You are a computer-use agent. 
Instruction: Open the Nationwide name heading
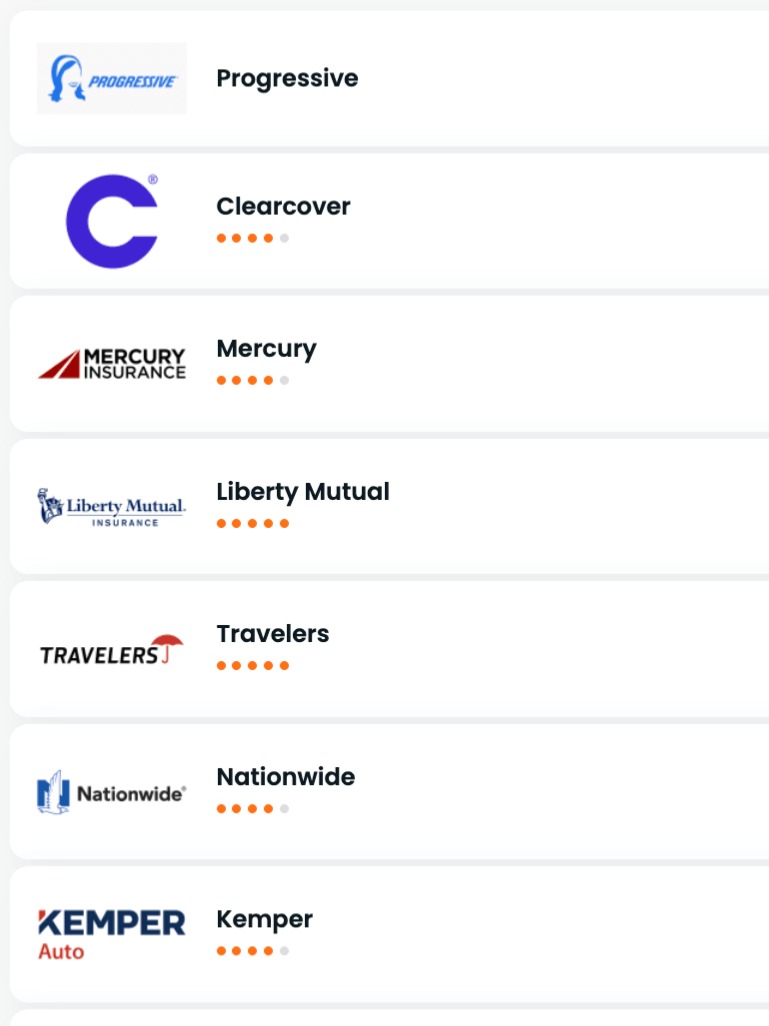pyautogui.click(x=285, y=777)
